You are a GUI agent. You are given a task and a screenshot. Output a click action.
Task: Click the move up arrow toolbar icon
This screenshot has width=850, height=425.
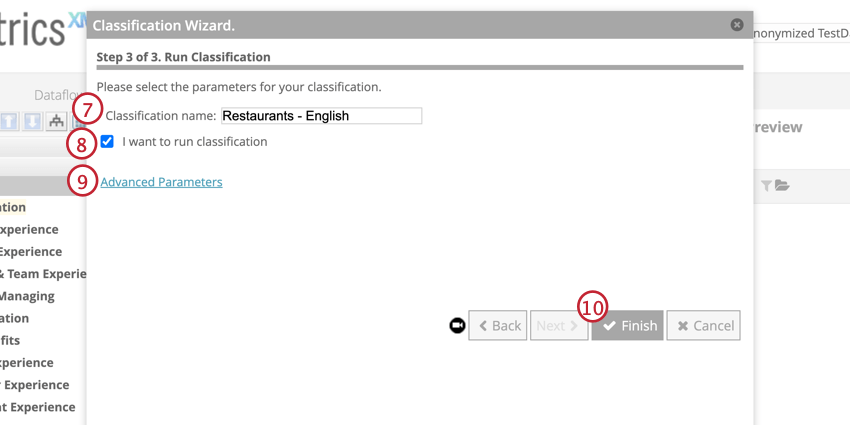(8, 121)
